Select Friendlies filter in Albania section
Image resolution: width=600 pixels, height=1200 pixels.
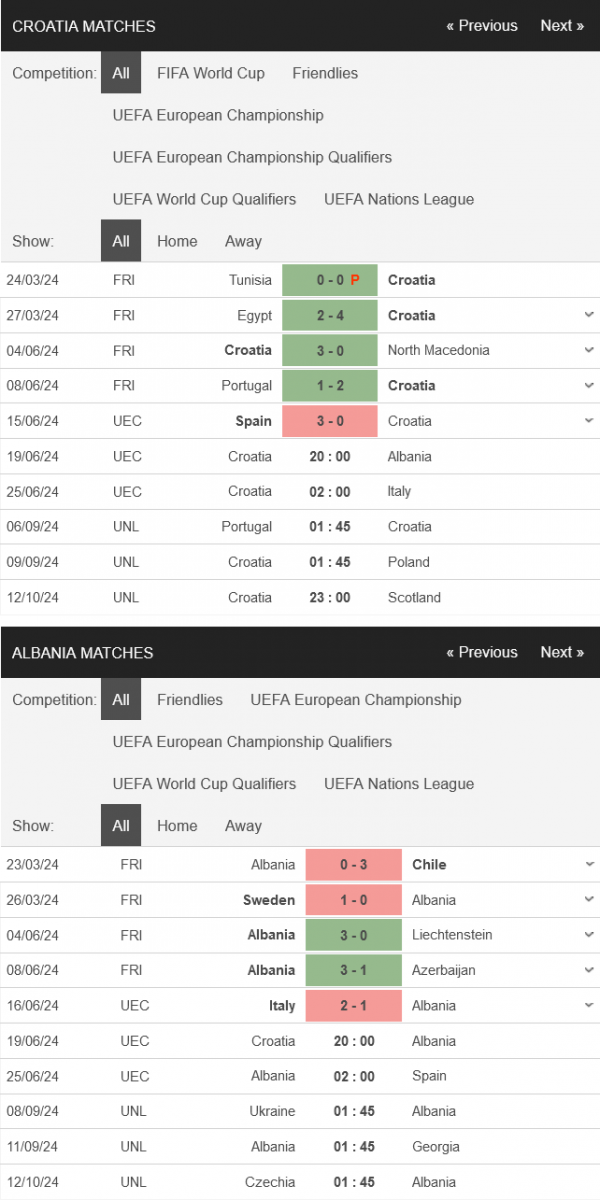tap(190, 700)
